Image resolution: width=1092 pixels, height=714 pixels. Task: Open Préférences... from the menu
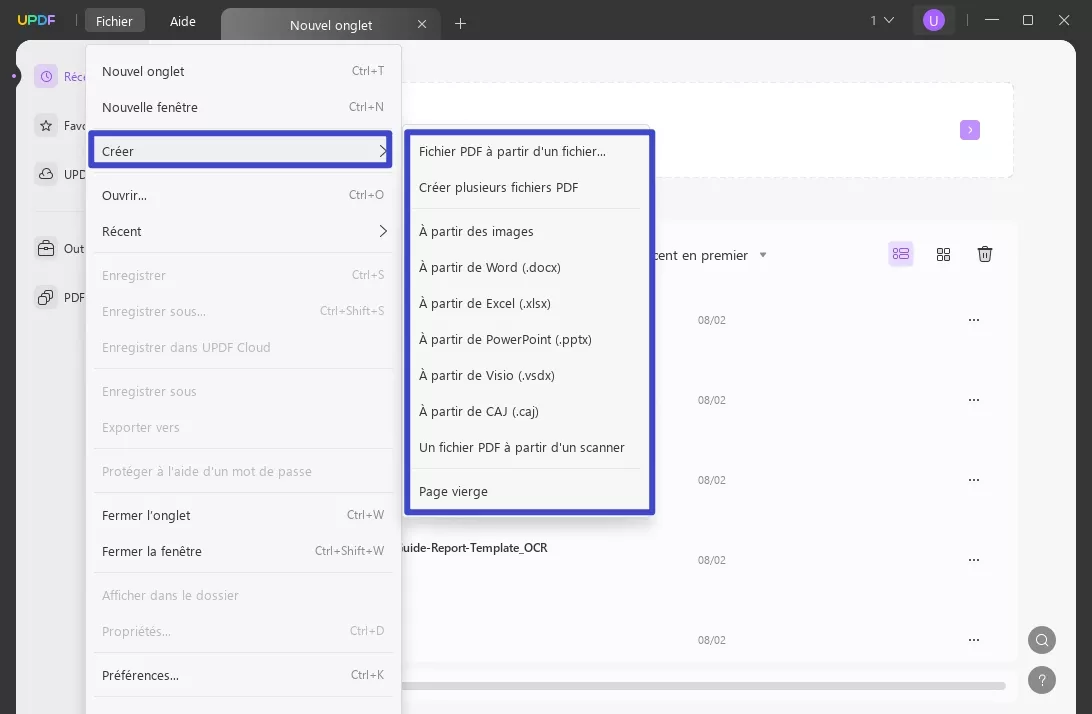tap(243, 676)
